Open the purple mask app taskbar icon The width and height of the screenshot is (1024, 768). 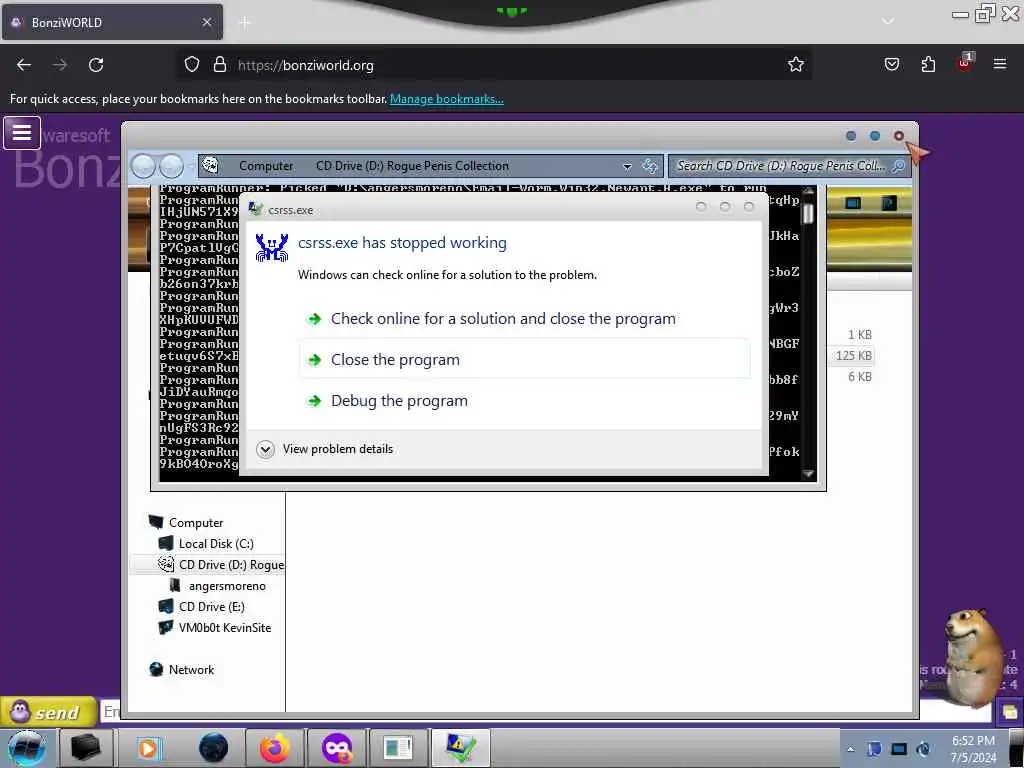(337, 748)
